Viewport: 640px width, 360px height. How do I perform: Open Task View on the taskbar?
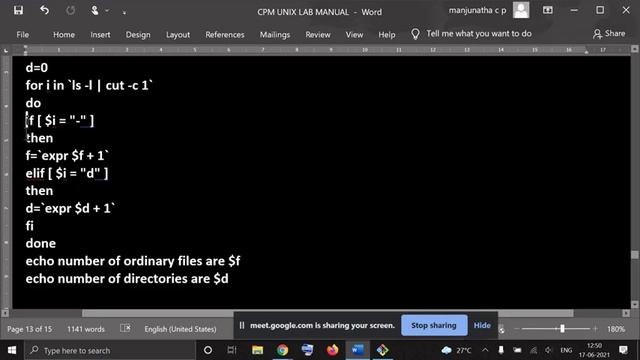click(232, 350)
